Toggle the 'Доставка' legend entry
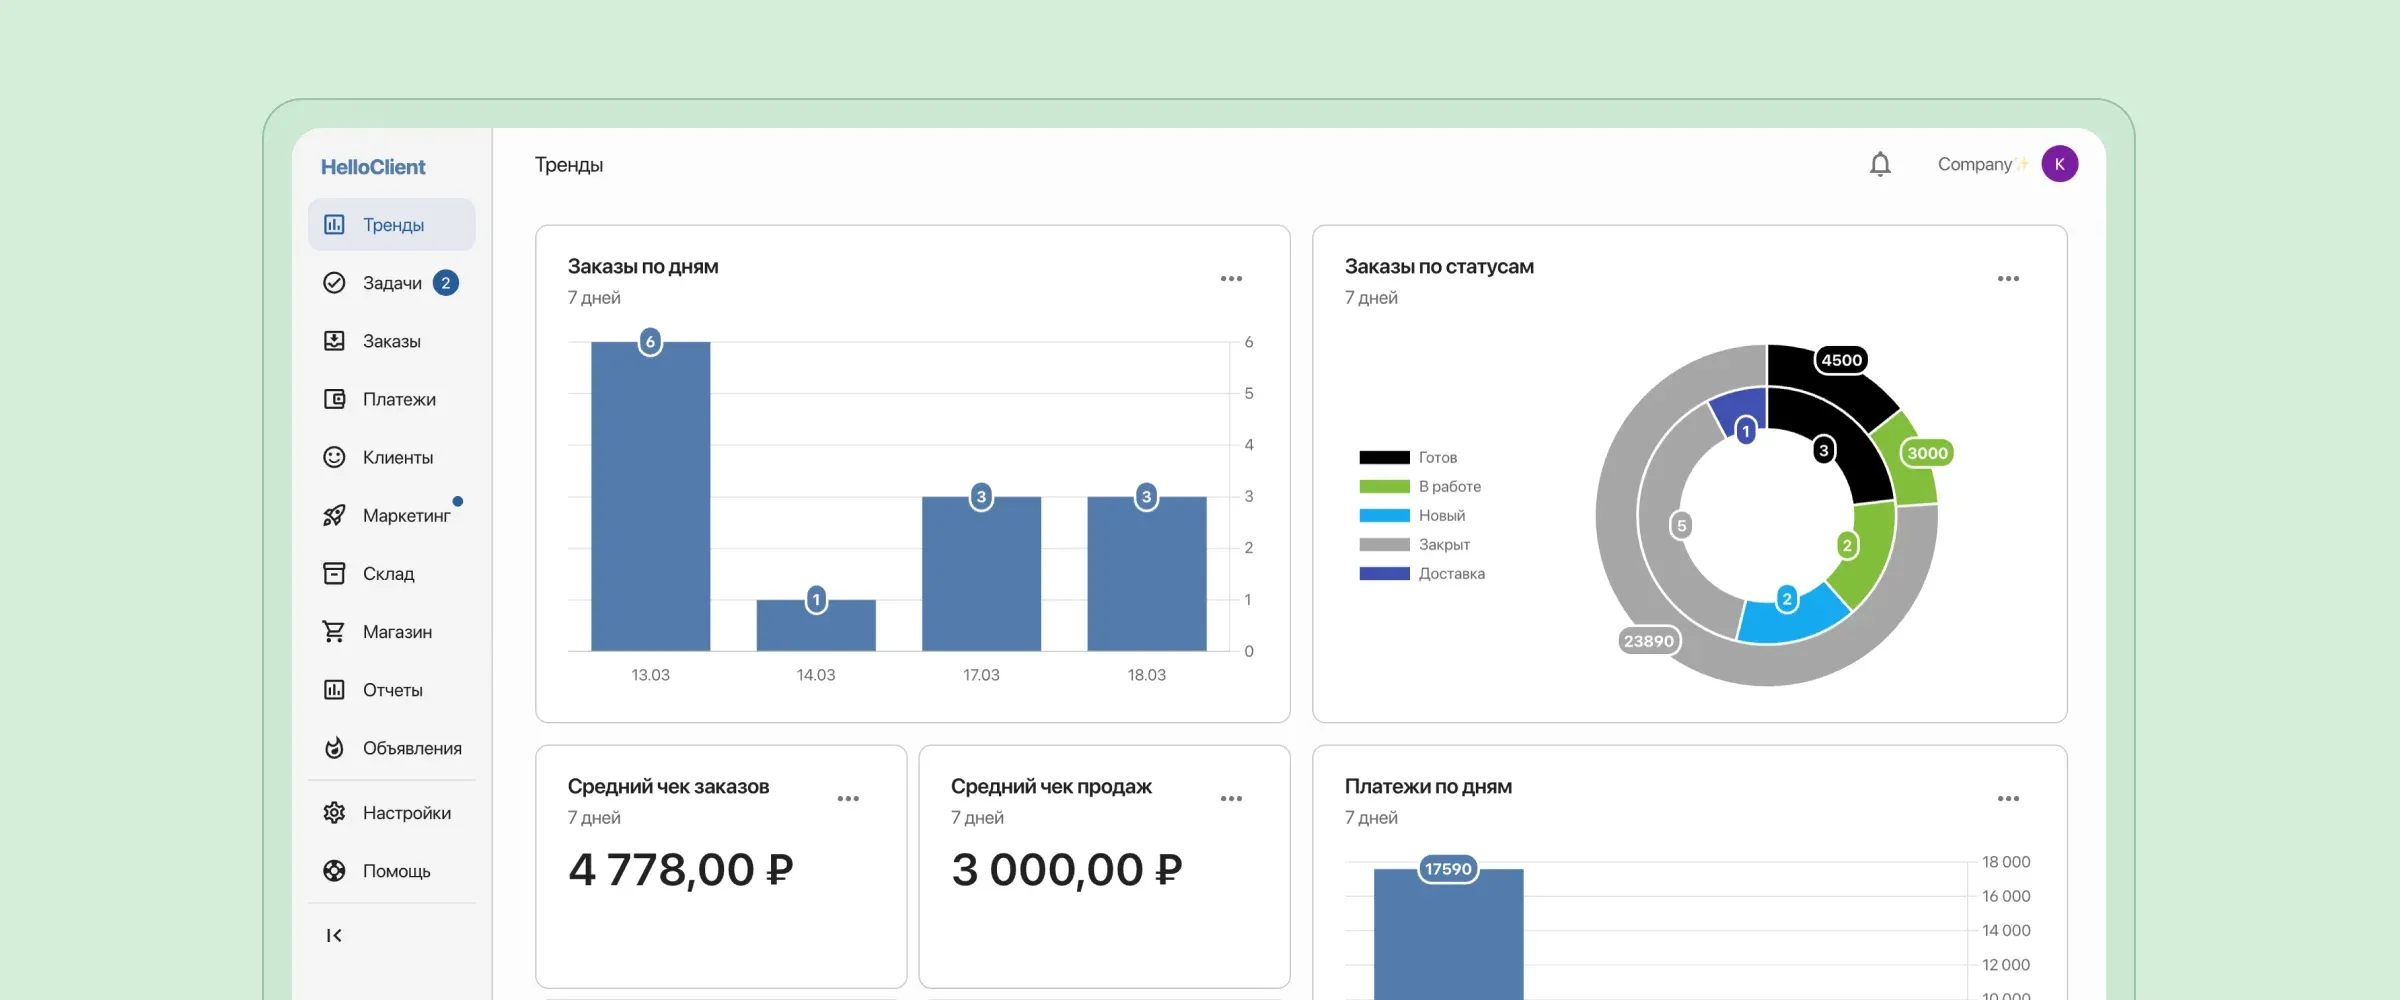 (x=1422, y=573)
